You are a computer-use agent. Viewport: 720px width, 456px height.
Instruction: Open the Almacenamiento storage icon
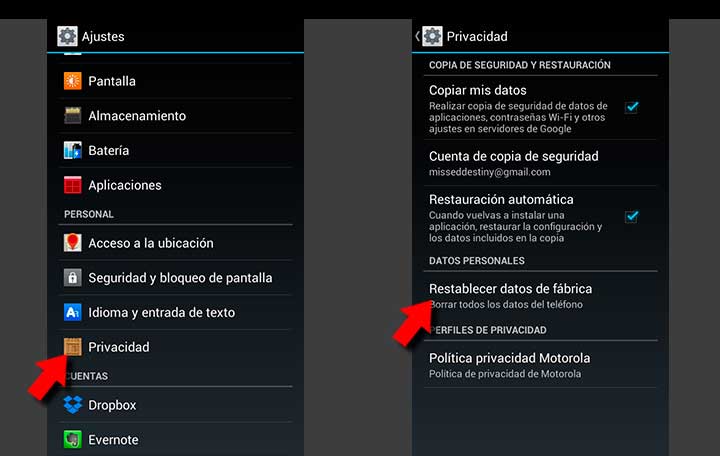coord(73,116)
